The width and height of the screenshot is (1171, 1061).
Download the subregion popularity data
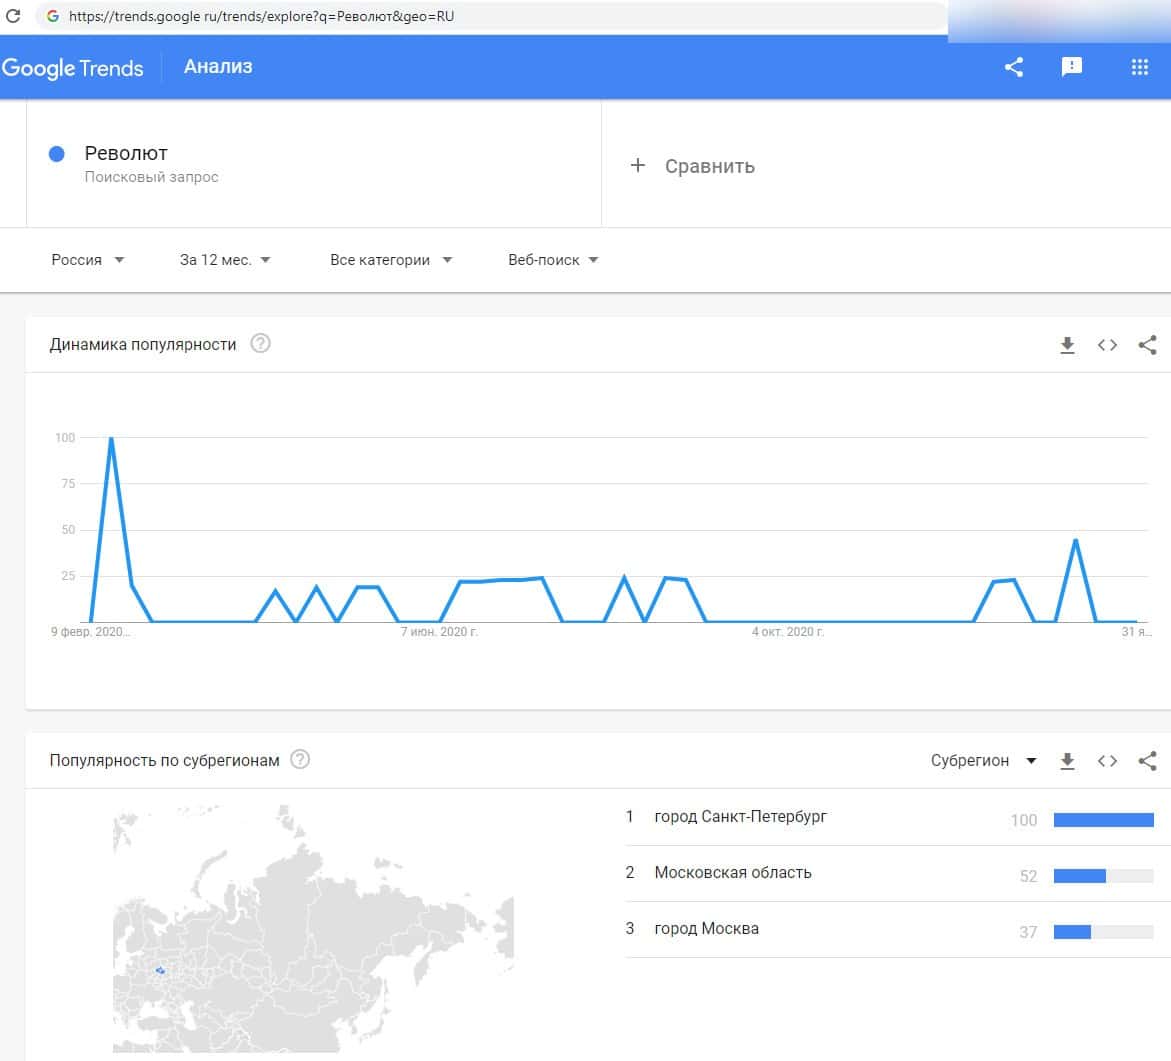[x=1067, y=761]
